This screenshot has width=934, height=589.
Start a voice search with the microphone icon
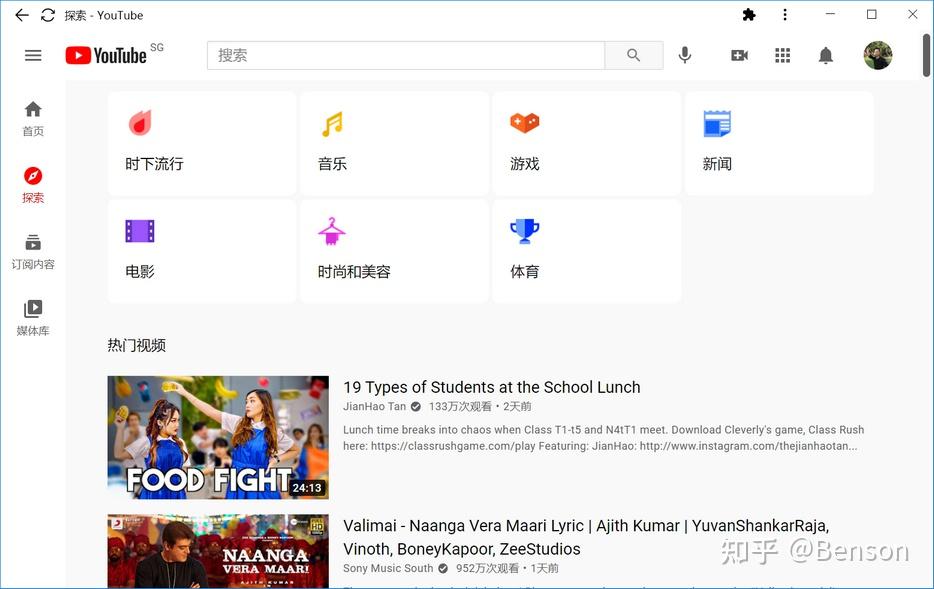684,55
